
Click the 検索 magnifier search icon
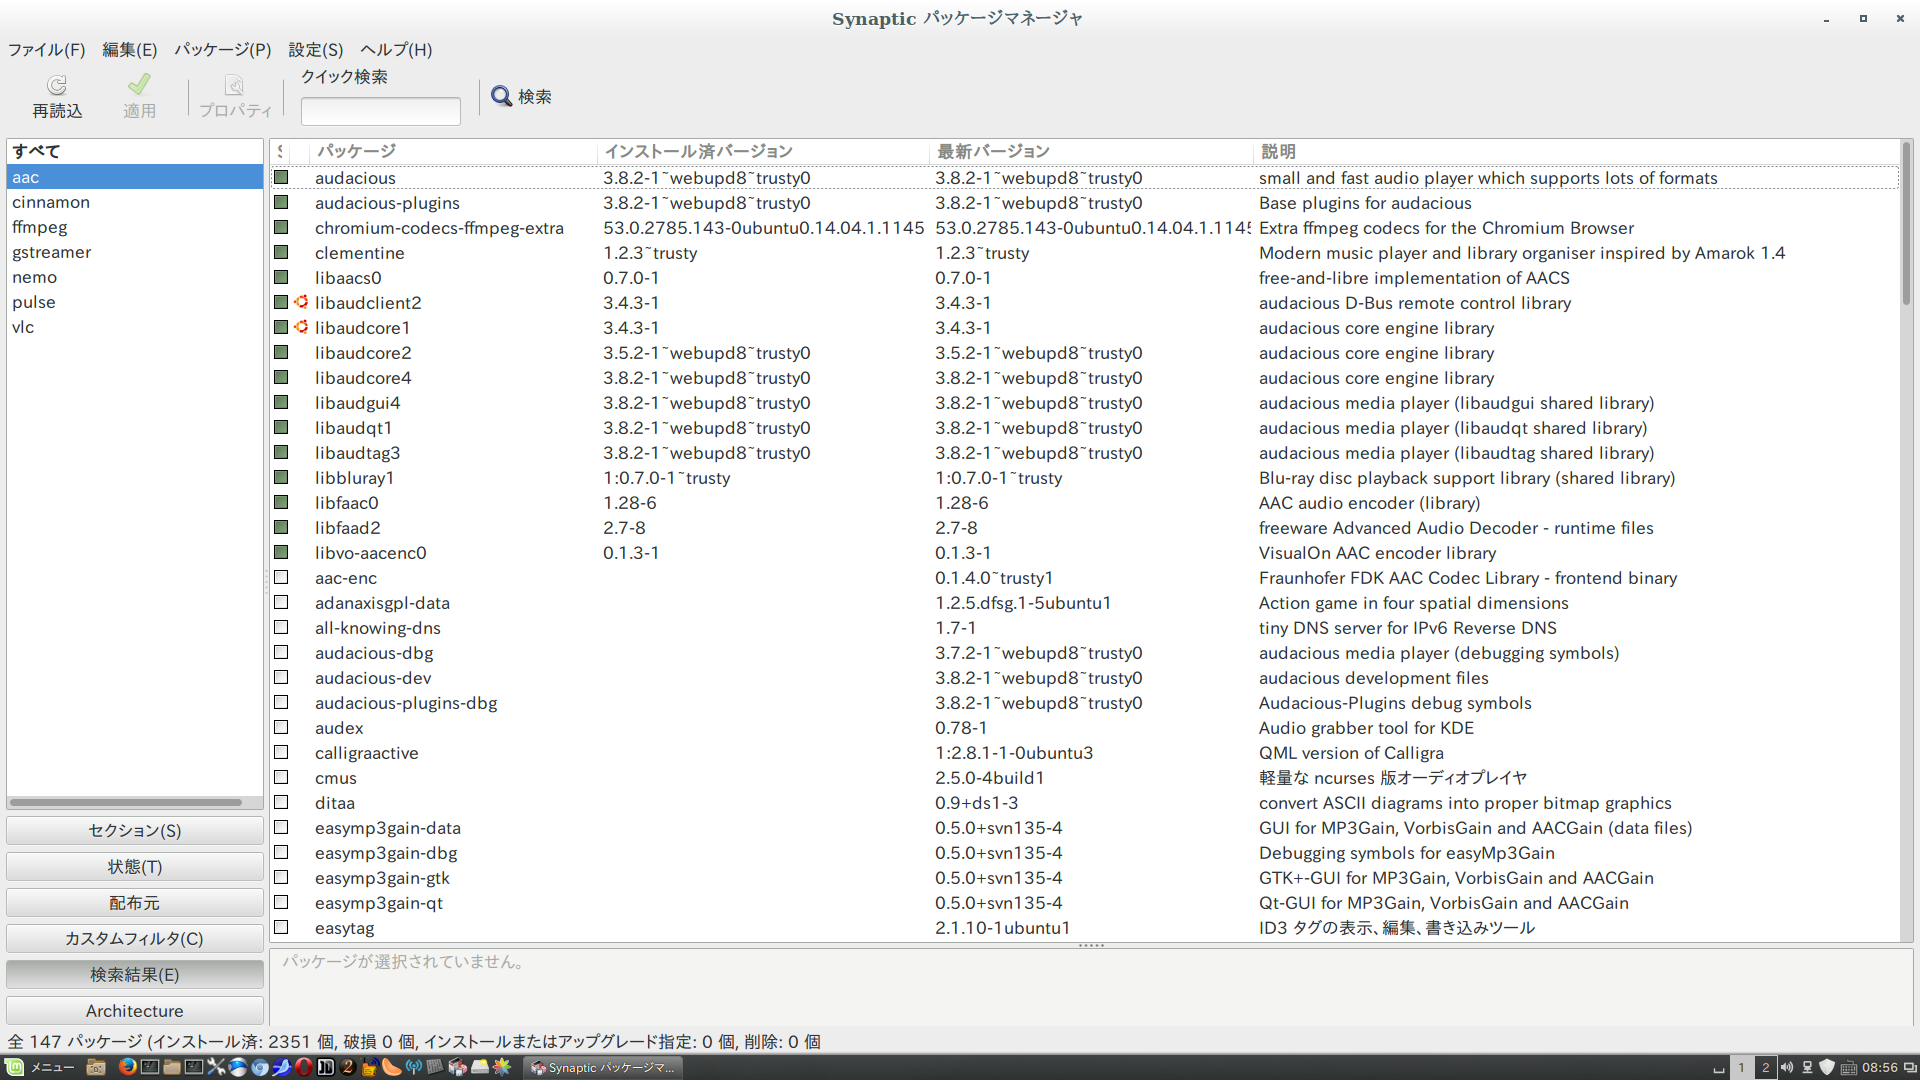[x=501, y=96]
